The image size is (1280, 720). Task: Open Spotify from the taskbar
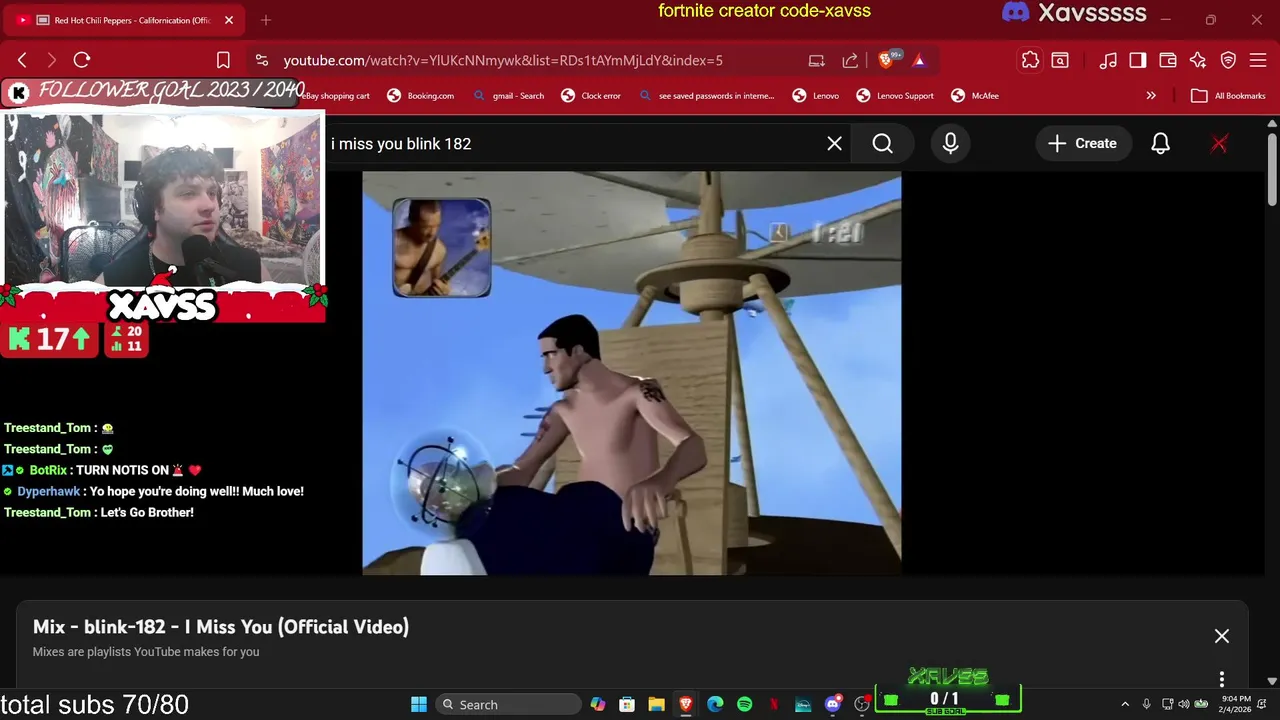pos(744,704)
